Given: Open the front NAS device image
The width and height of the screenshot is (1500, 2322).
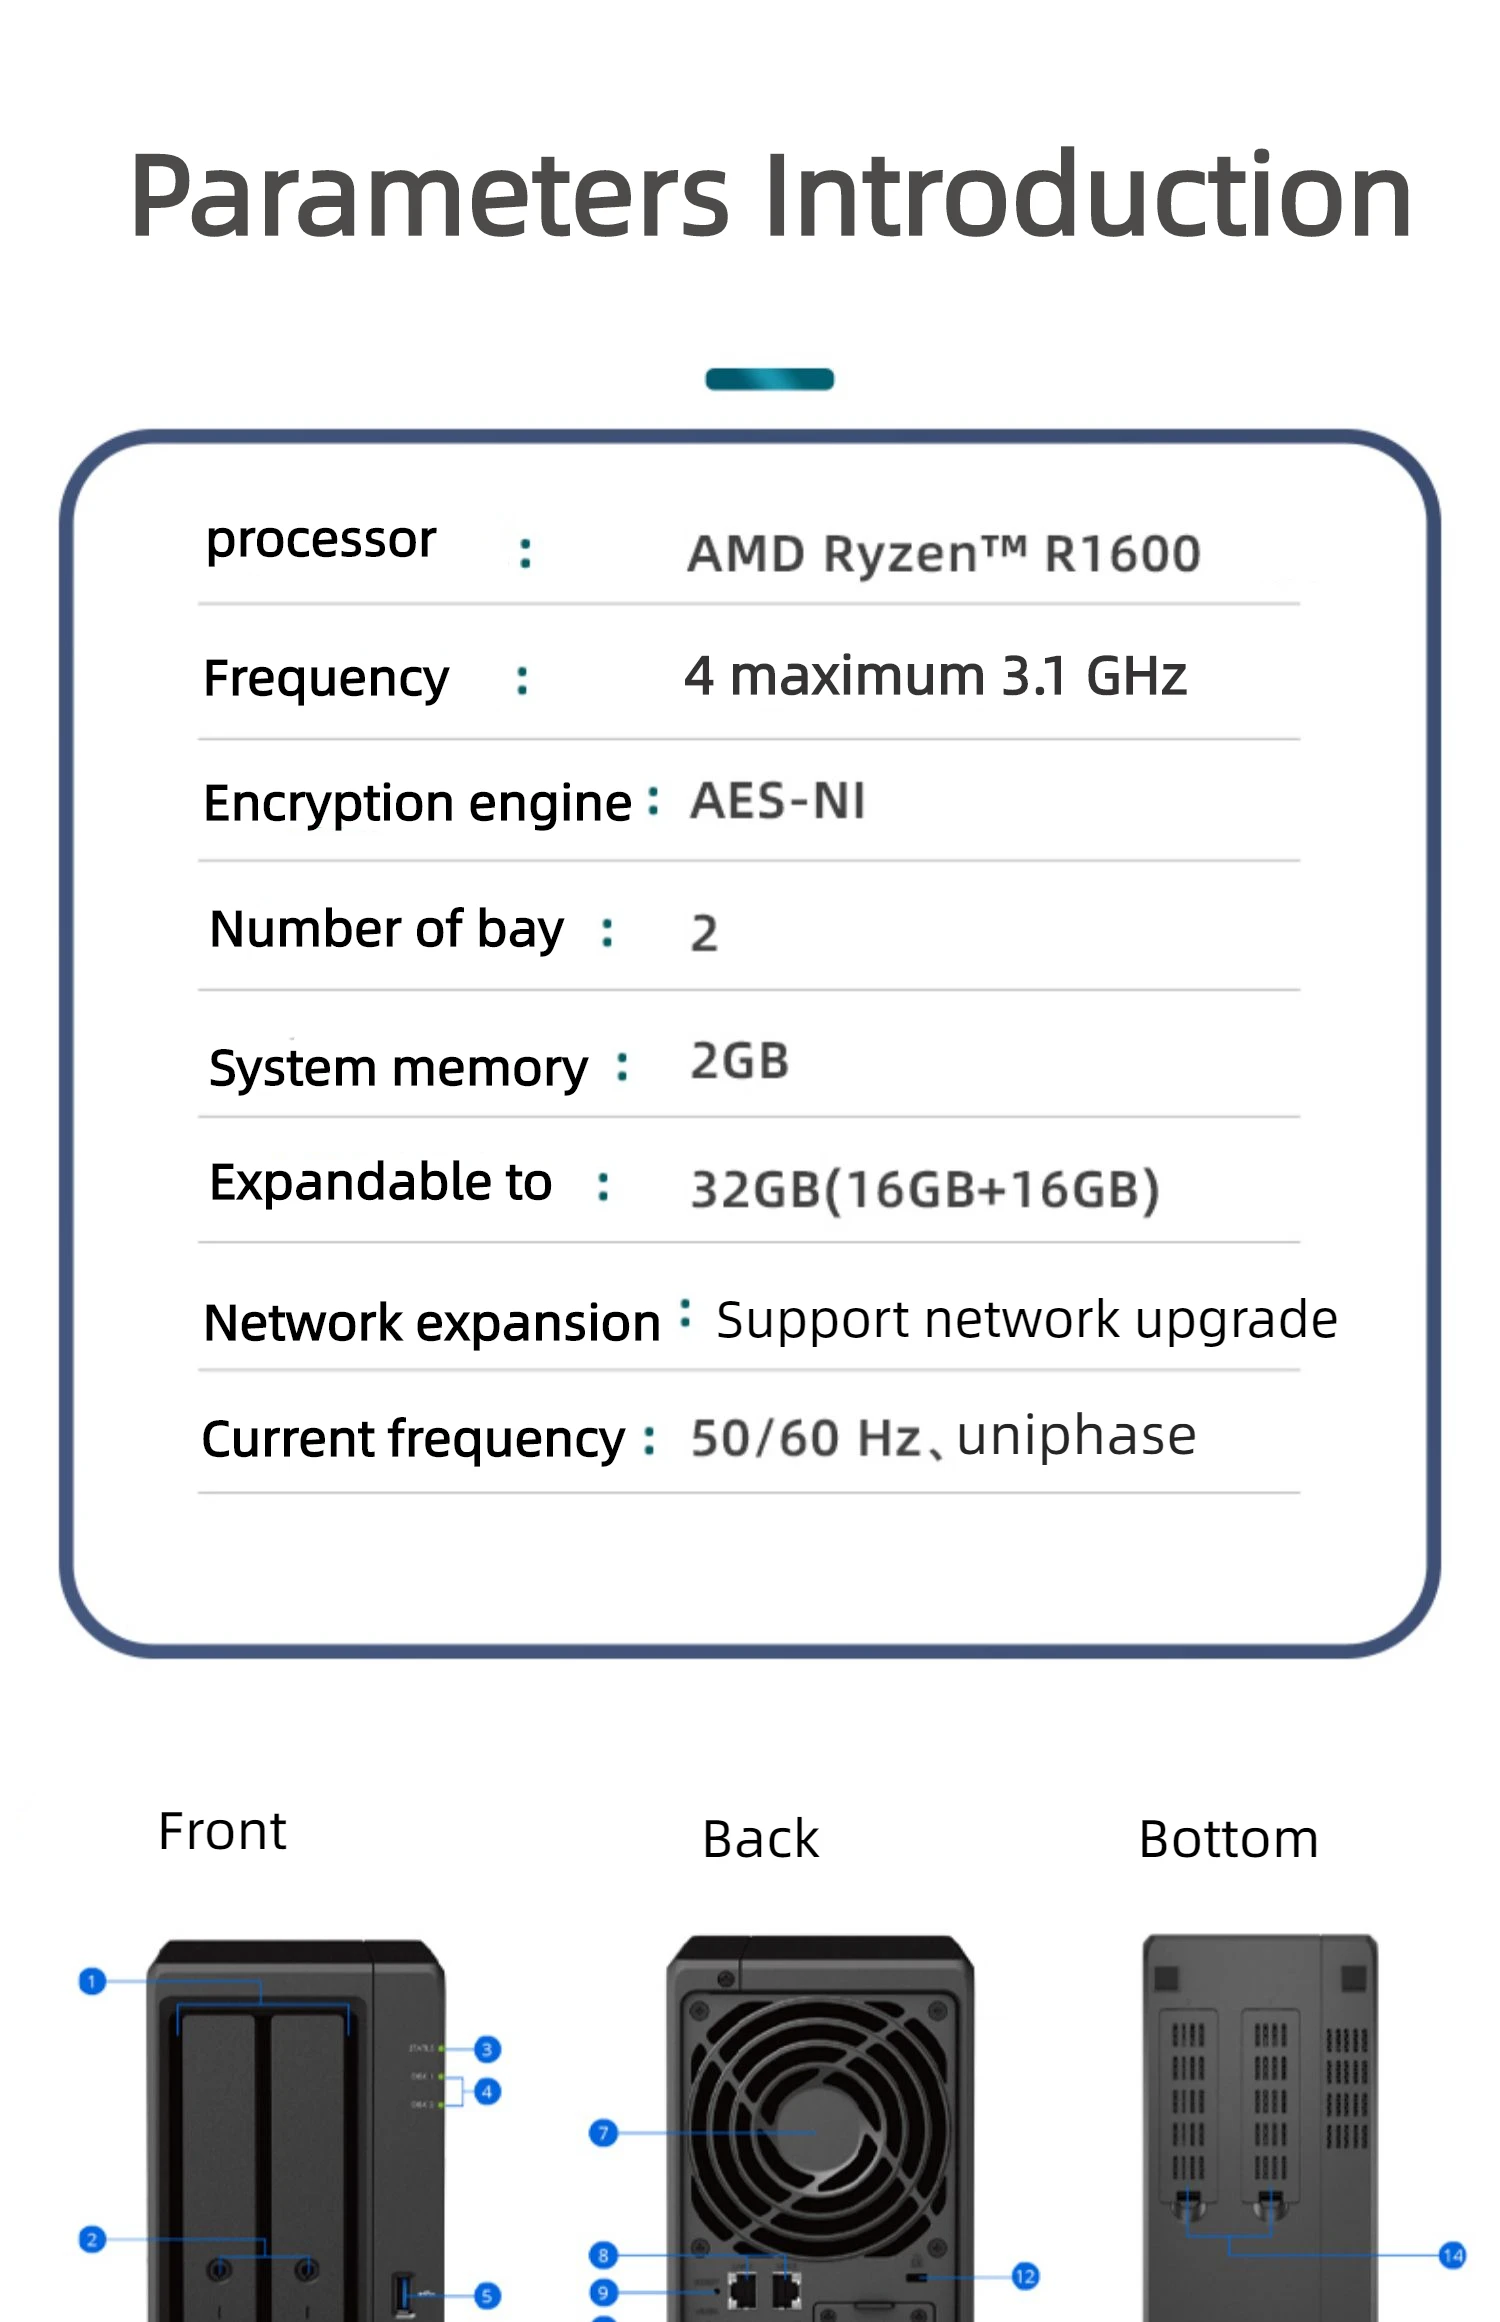Looking at the screenshot, I should click(297, 2130).
